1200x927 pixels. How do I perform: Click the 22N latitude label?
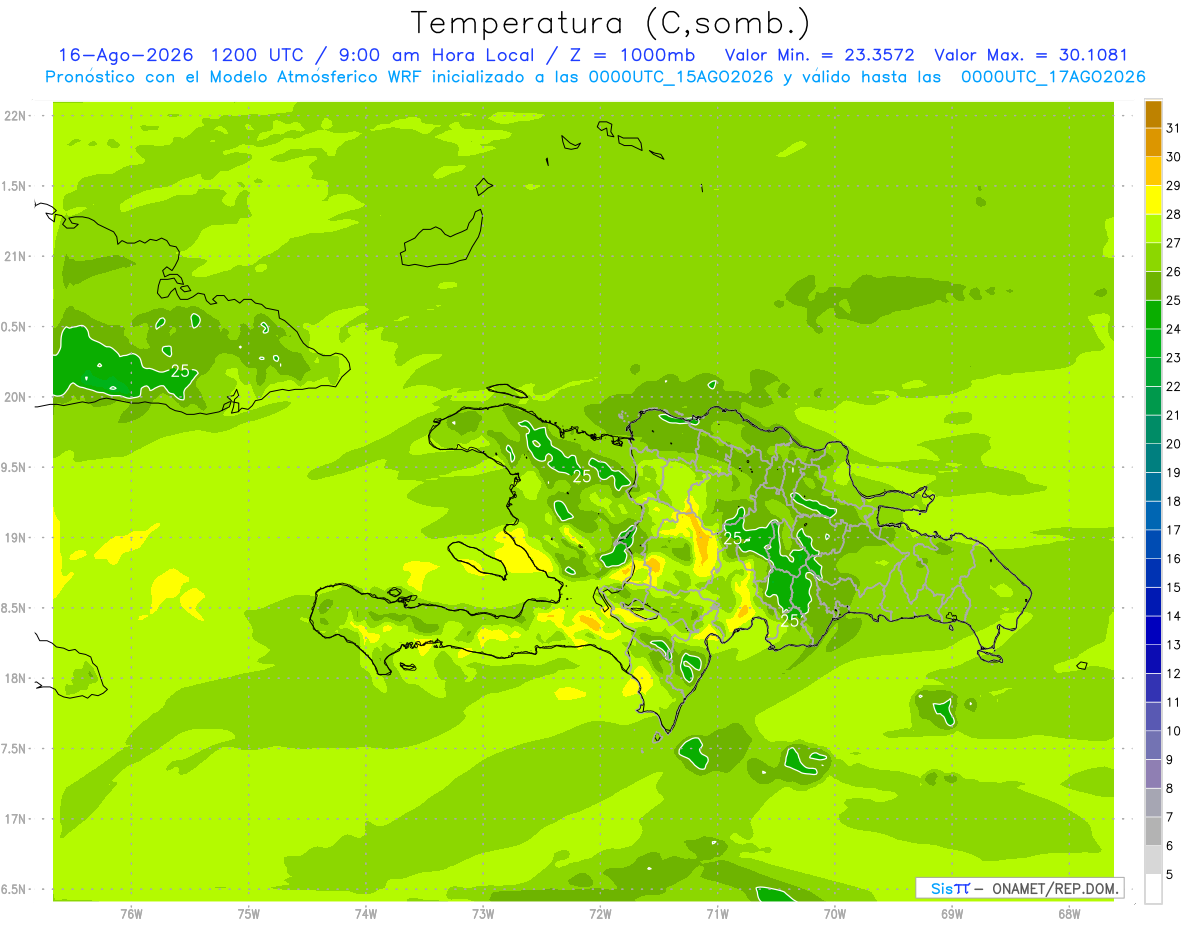(16, 116)
